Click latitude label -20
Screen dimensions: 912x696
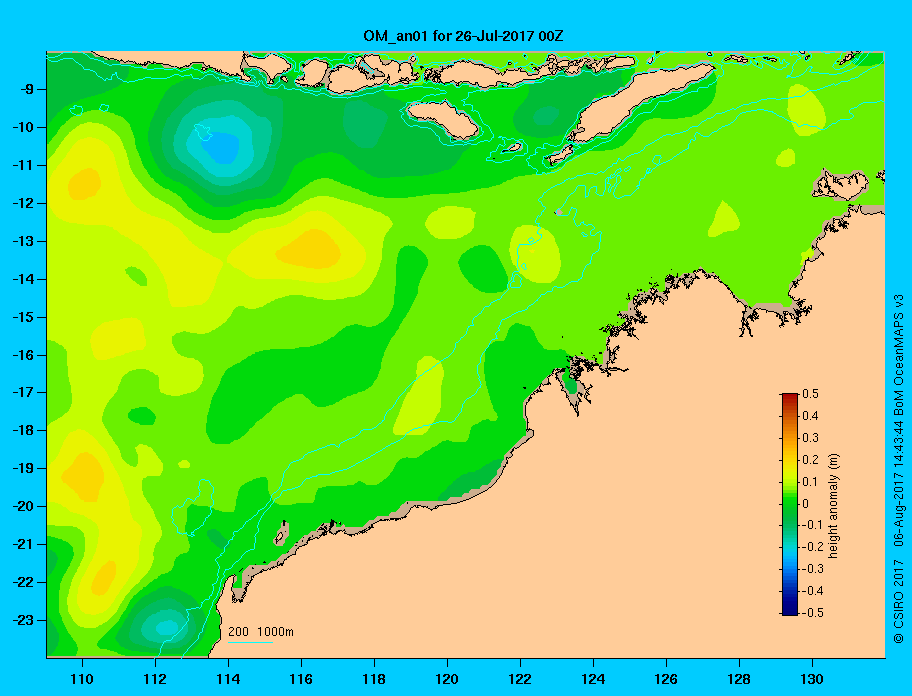click(22, 506)
